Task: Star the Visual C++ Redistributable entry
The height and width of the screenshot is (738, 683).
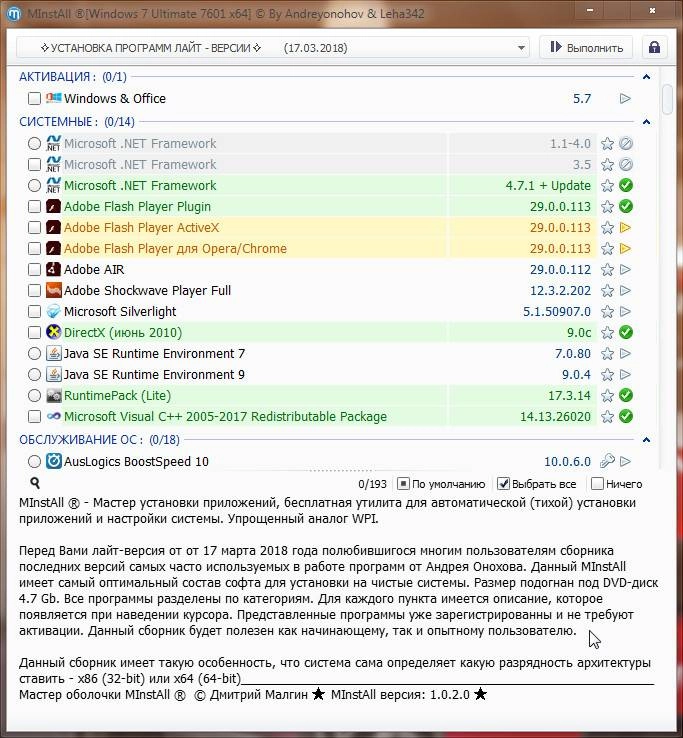Action: point(607,417)
